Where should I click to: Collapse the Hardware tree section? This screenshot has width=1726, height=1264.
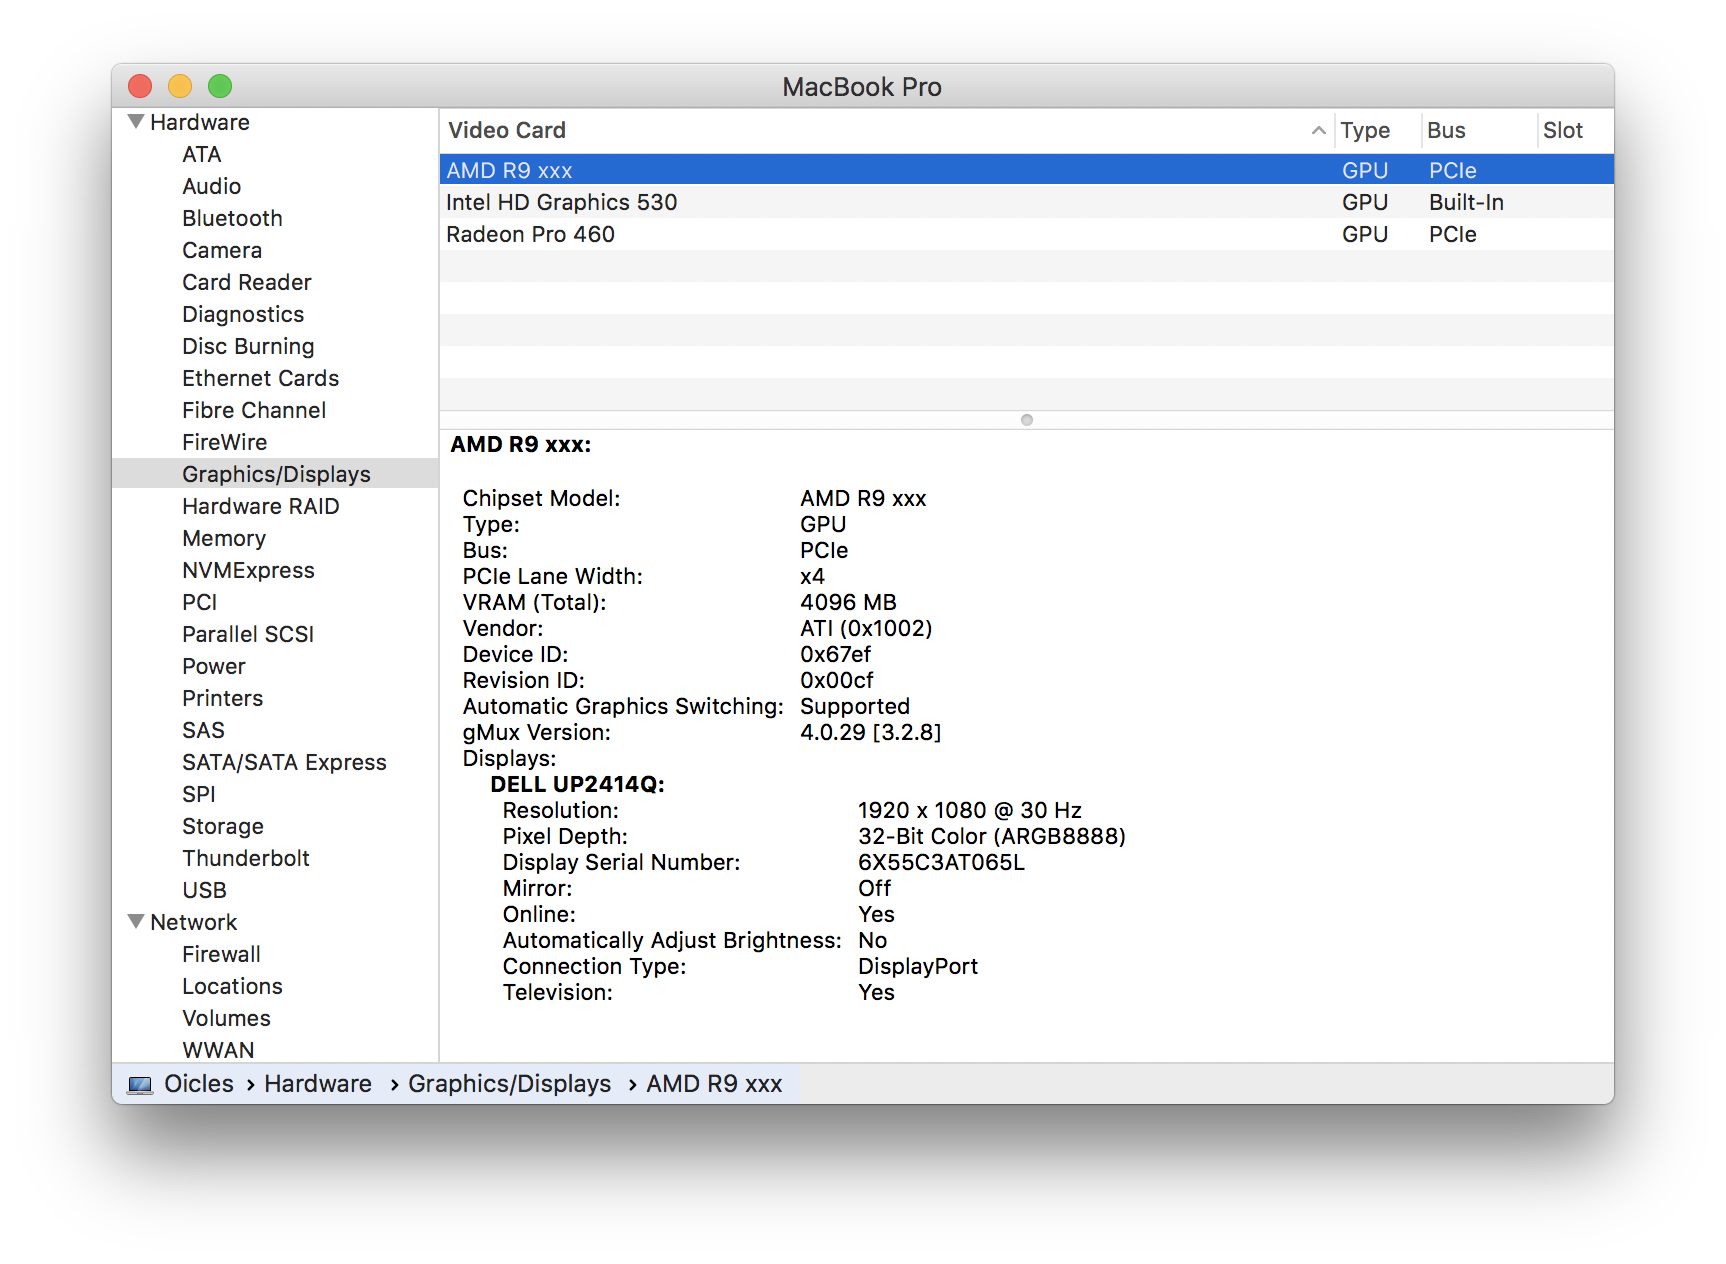click(x=136, y=122)
